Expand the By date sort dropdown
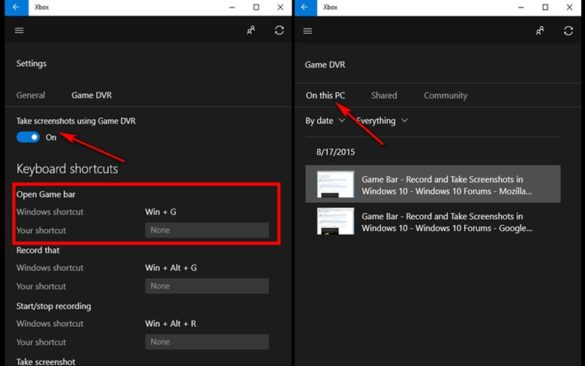 point(325,121)
